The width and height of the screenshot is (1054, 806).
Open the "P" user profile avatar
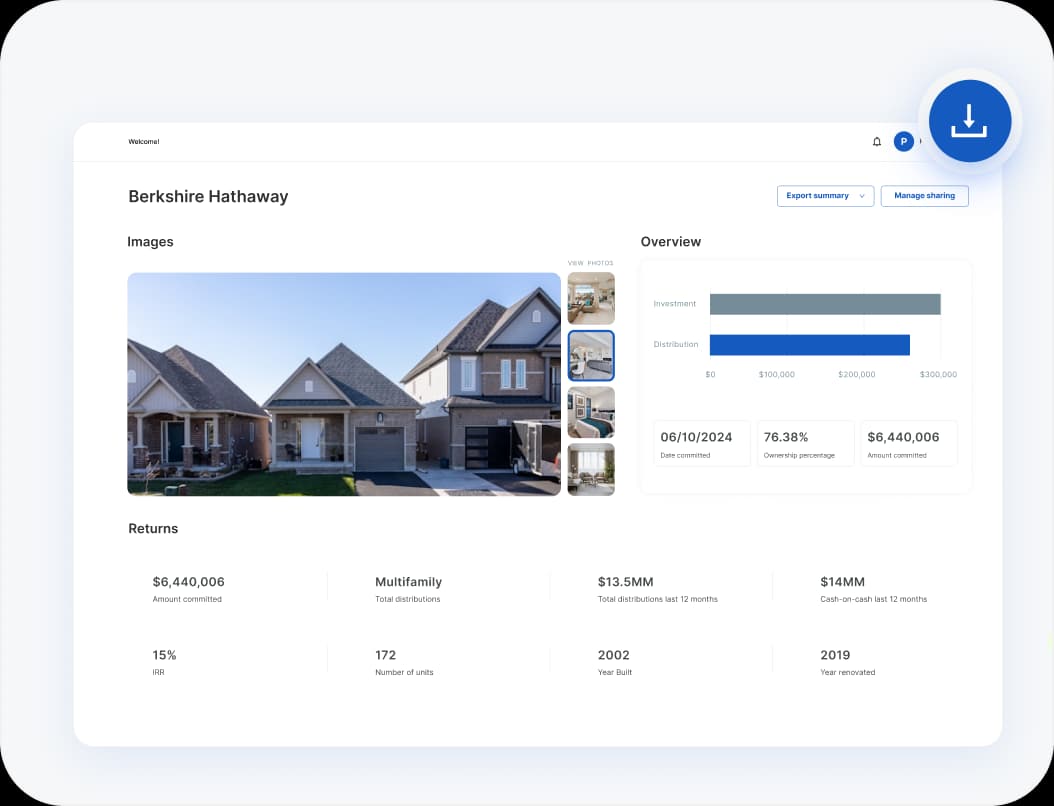[903, 142]
